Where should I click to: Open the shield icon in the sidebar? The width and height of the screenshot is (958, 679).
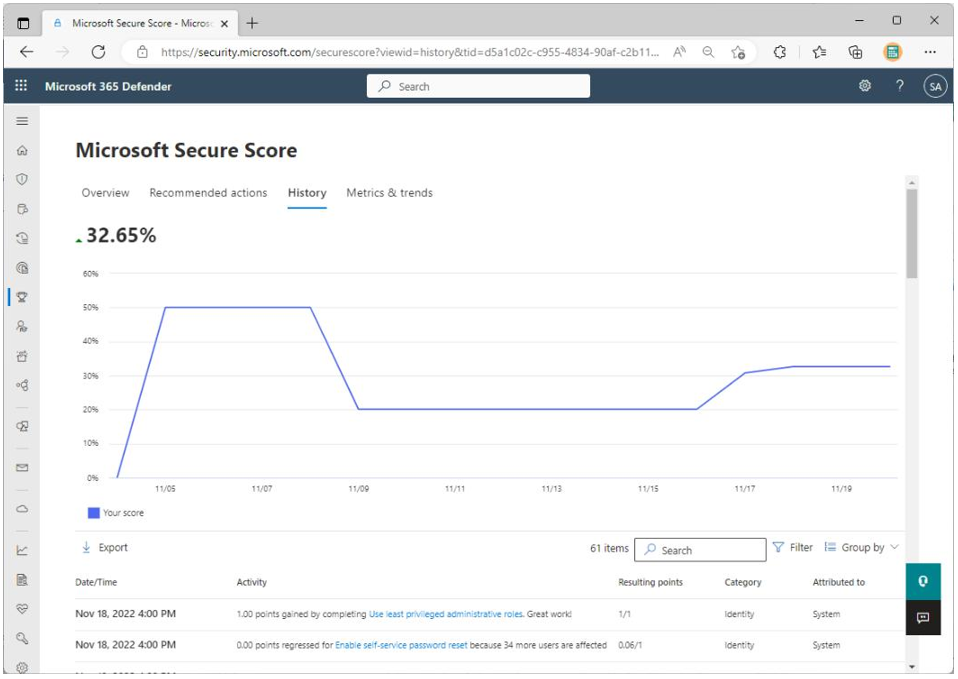[x=22, y=179]
